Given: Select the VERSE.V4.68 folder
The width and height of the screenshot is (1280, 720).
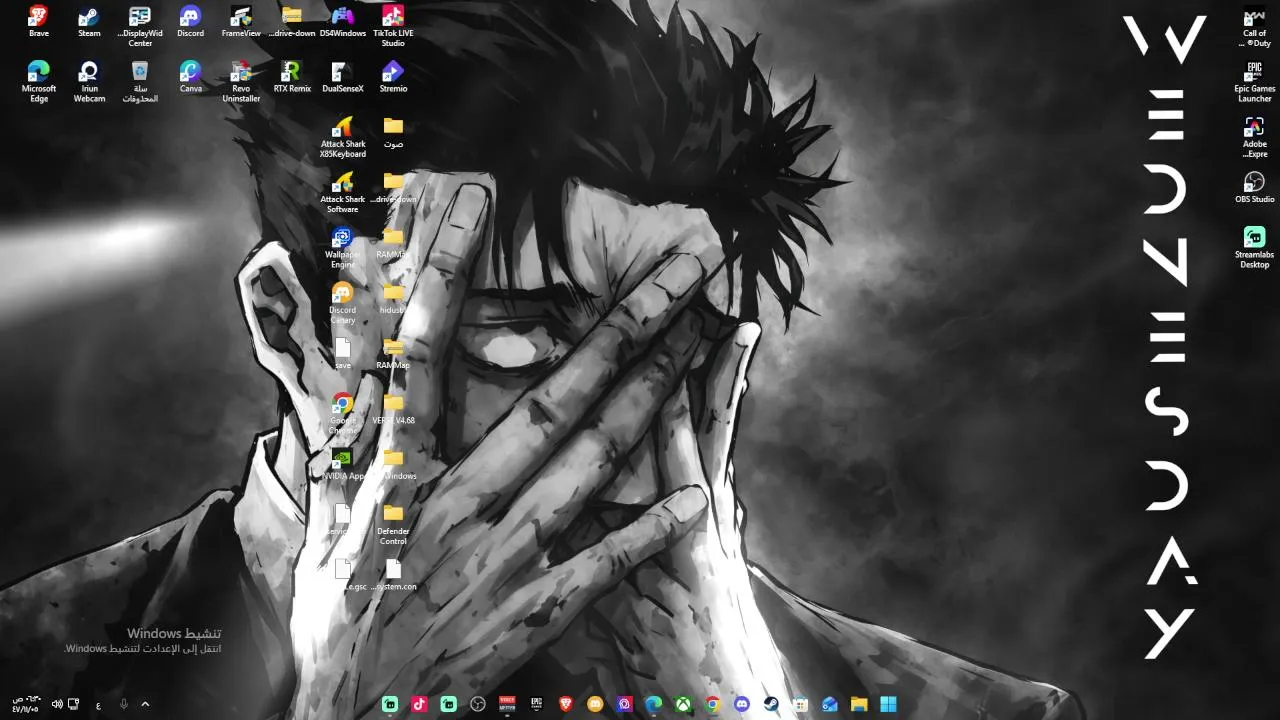Looking at the screenshot, I should [393, 409].
